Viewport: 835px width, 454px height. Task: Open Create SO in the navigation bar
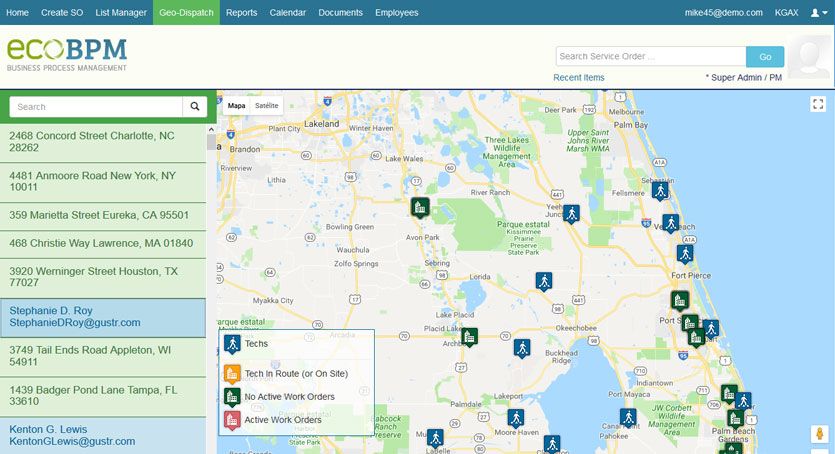[x=62, y=12]
